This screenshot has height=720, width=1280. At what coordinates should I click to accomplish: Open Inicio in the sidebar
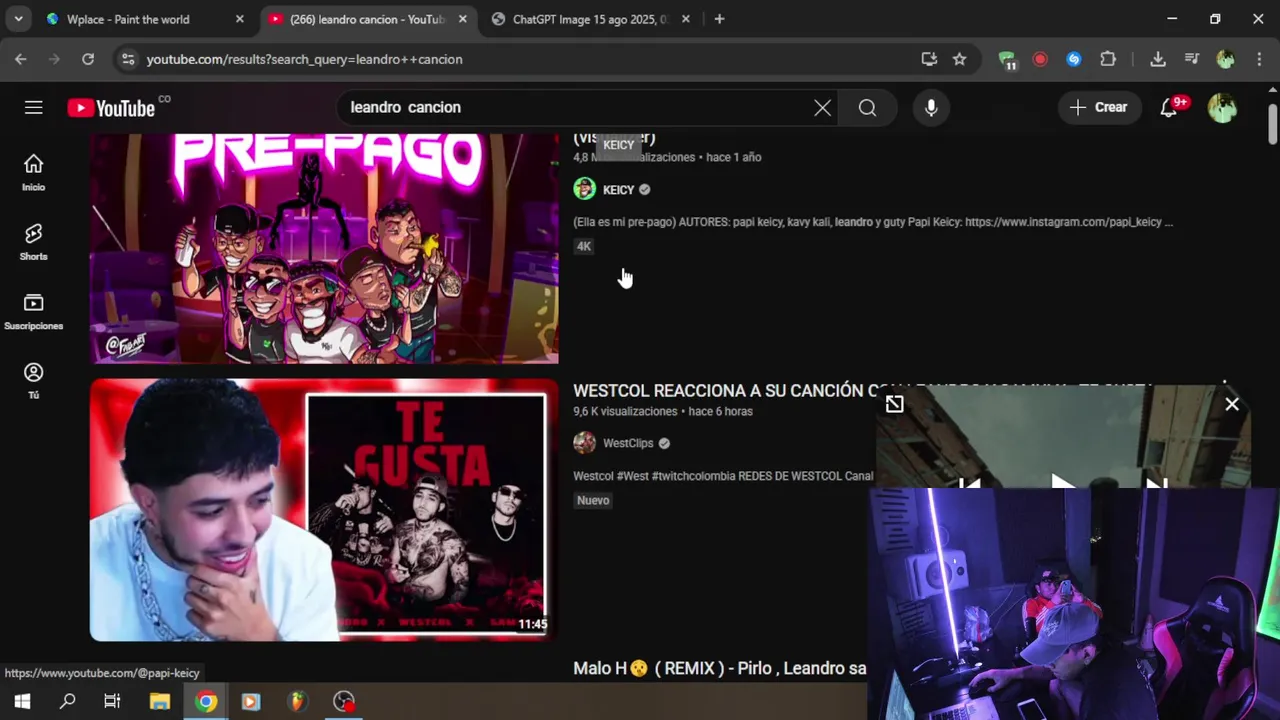click(33, 172)
